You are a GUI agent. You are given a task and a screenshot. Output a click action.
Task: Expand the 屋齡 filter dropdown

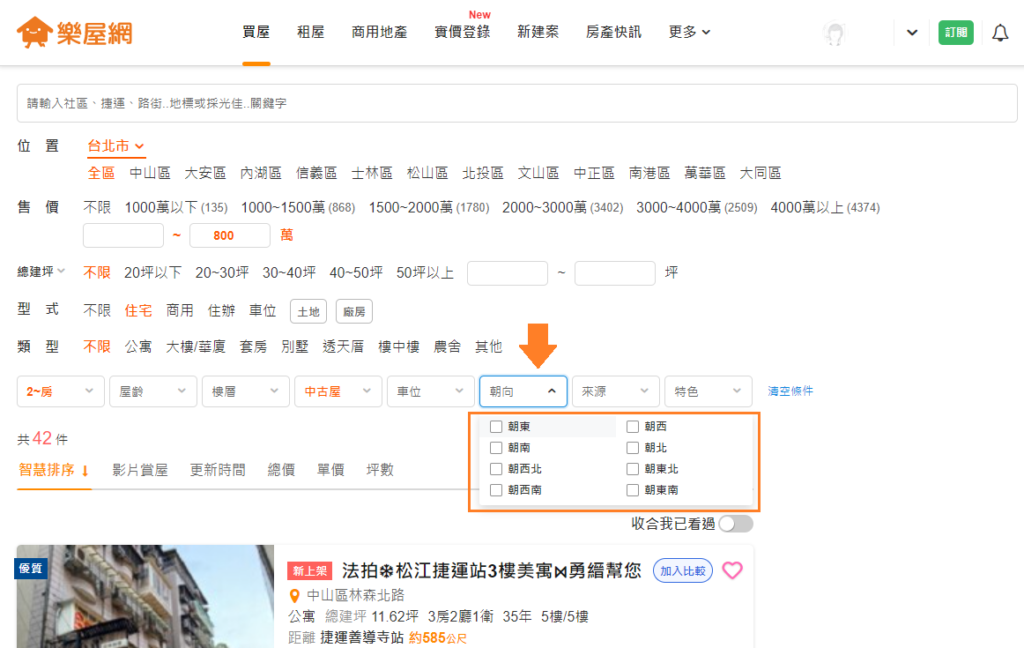click(153, 391)
